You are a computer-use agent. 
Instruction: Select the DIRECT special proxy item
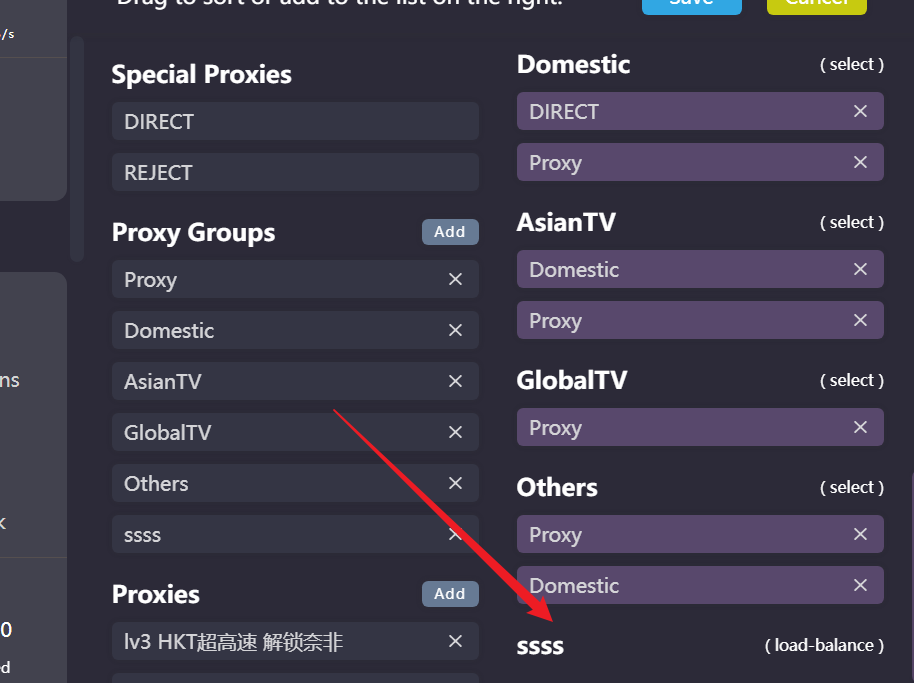click(x=296, y=121)
